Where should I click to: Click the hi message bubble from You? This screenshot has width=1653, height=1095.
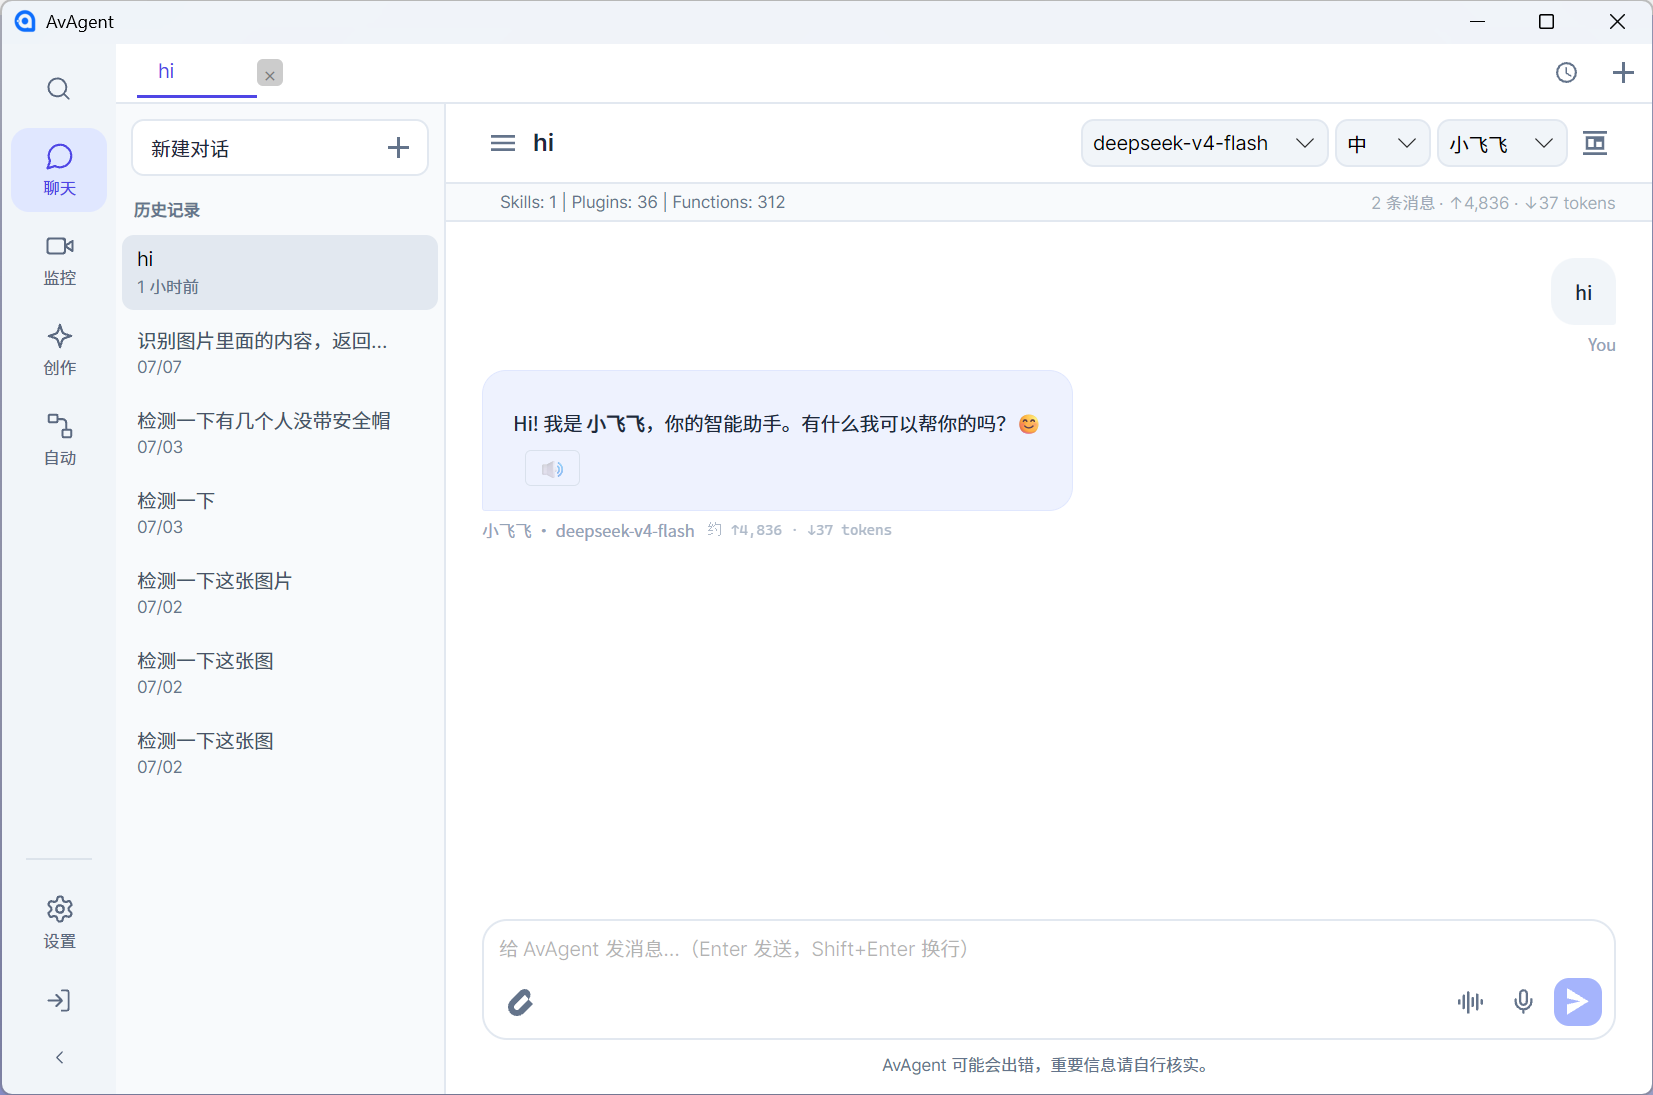coord(1583,292)
